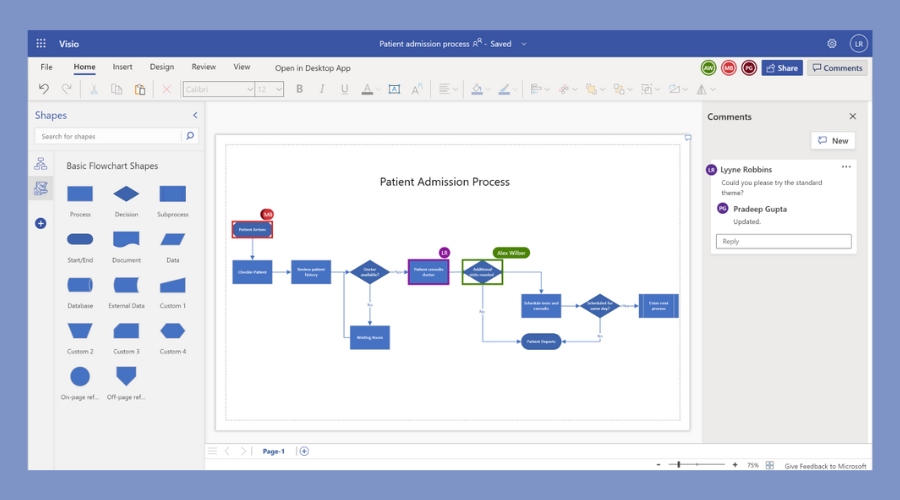Undo the last action
The image size is (900, 500).
(44, 89)
